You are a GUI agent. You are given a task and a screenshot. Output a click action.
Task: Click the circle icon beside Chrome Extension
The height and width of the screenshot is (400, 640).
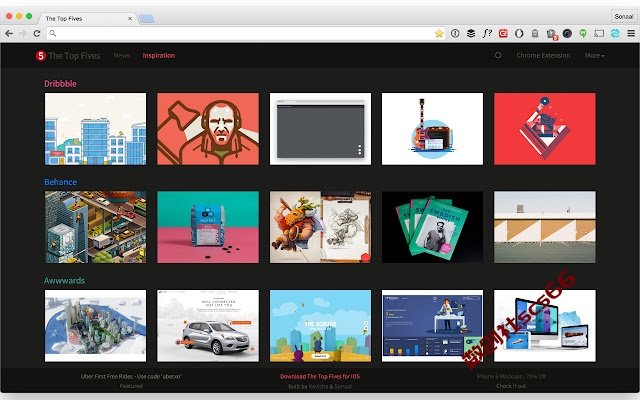point(498,55)
